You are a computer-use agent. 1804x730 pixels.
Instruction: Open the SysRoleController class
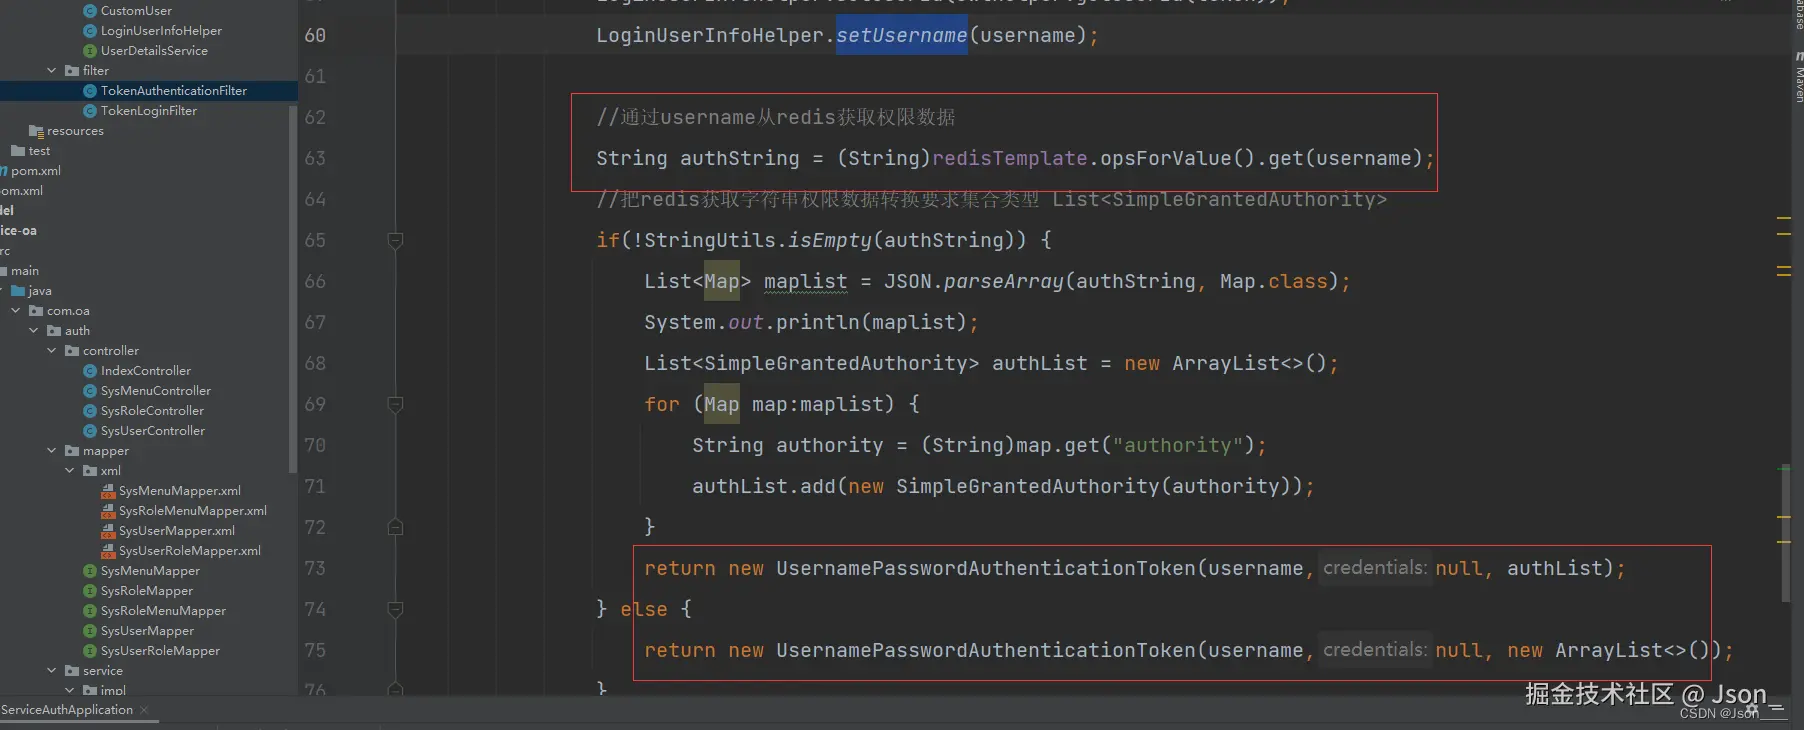click(x=152, y=411)
